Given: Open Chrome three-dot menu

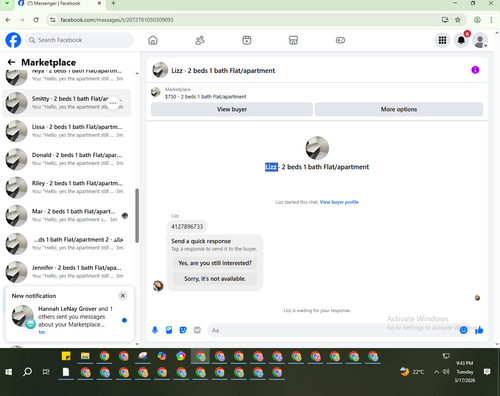Looking at the screenshot, I should tap(491, 20).
